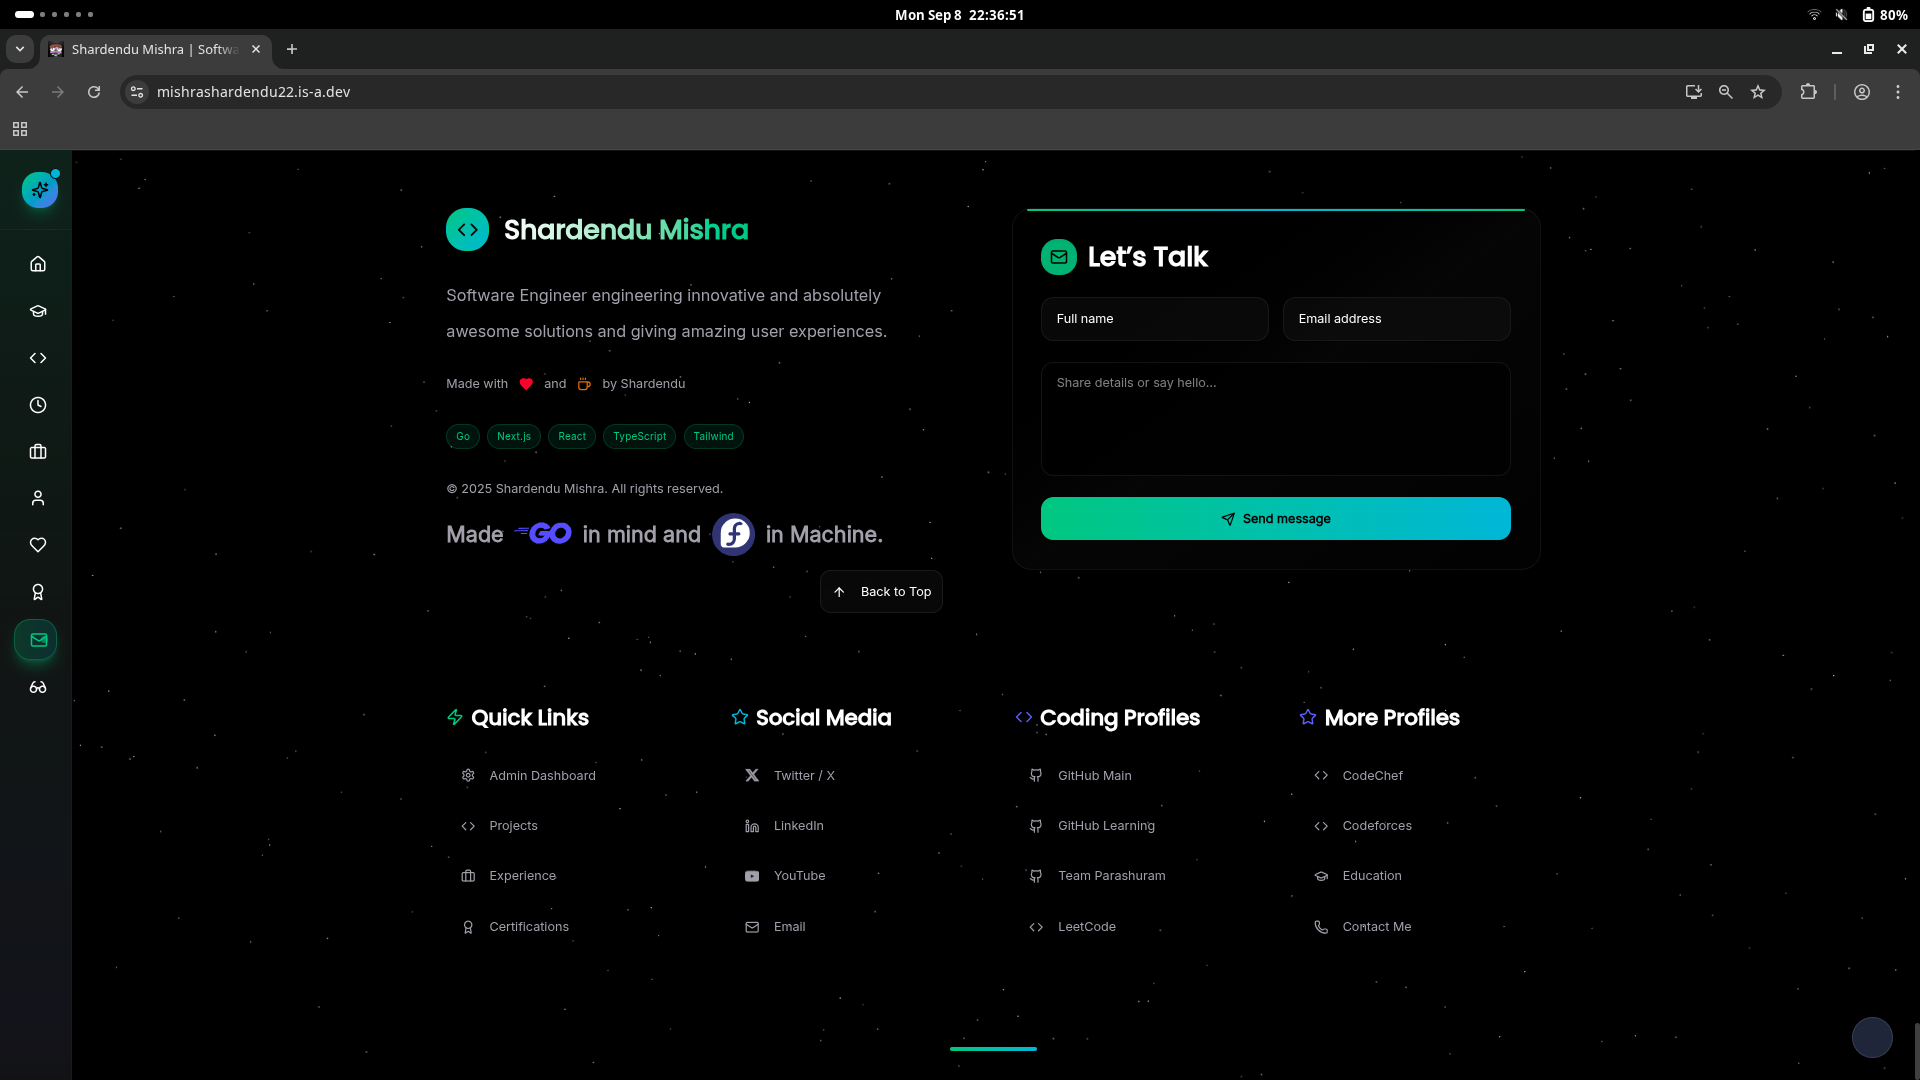The width and height of the screenshot is (1920, 1080).
Task: Click the bookmark star in address bar
Action: tap(1758, 92)
